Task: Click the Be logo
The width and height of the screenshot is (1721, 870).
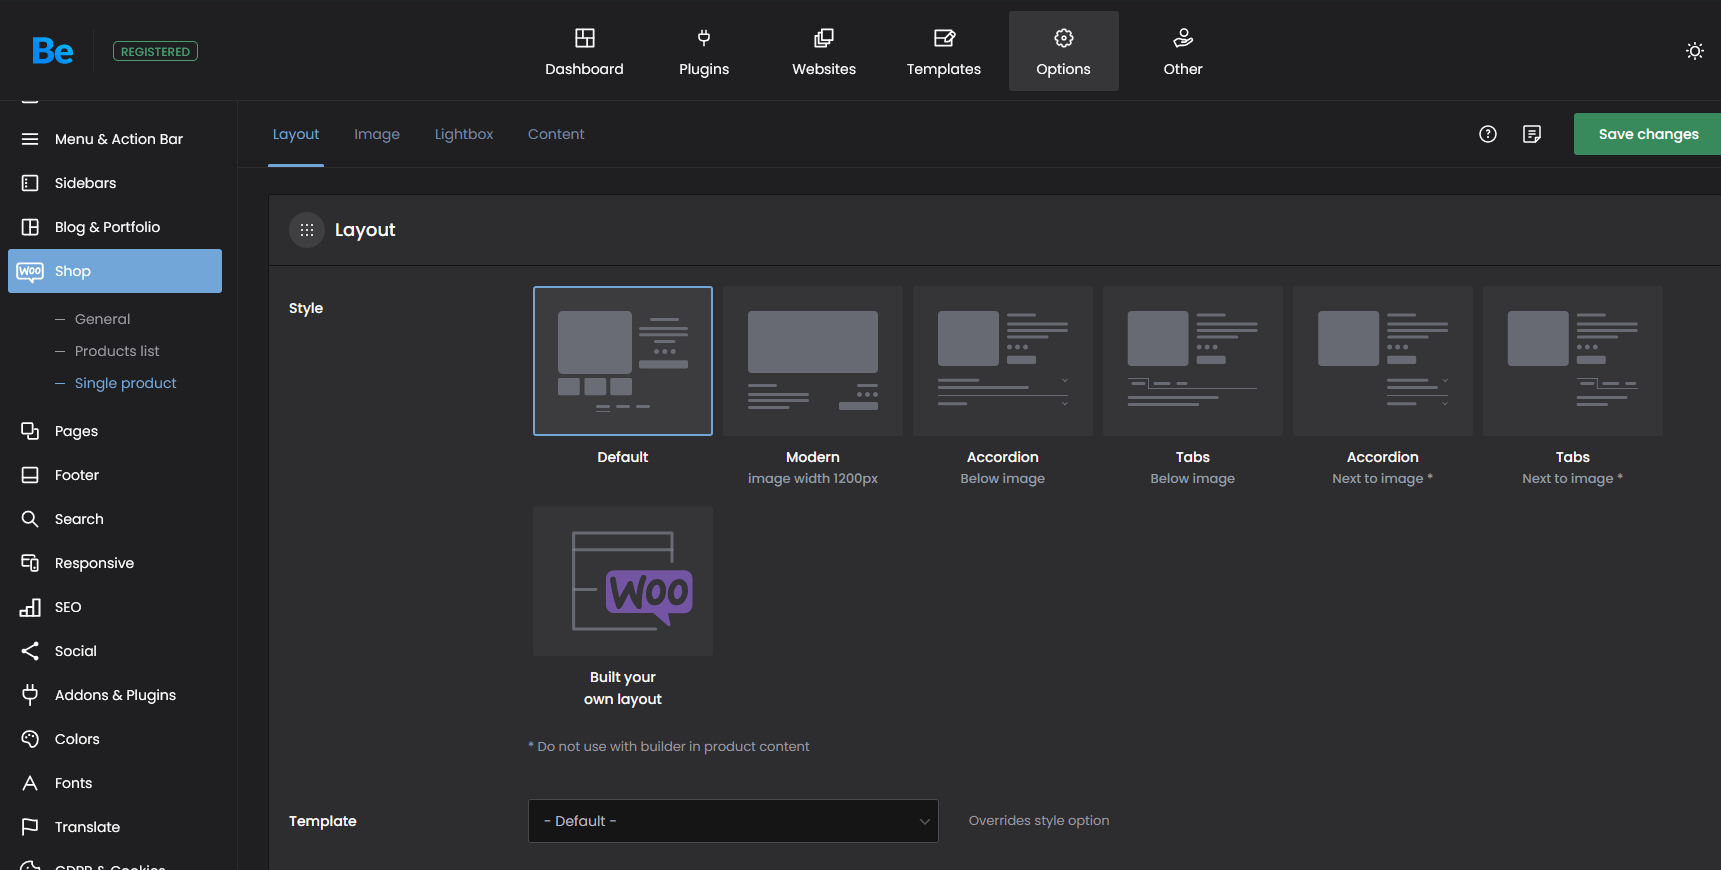Action: coord(52,51)
